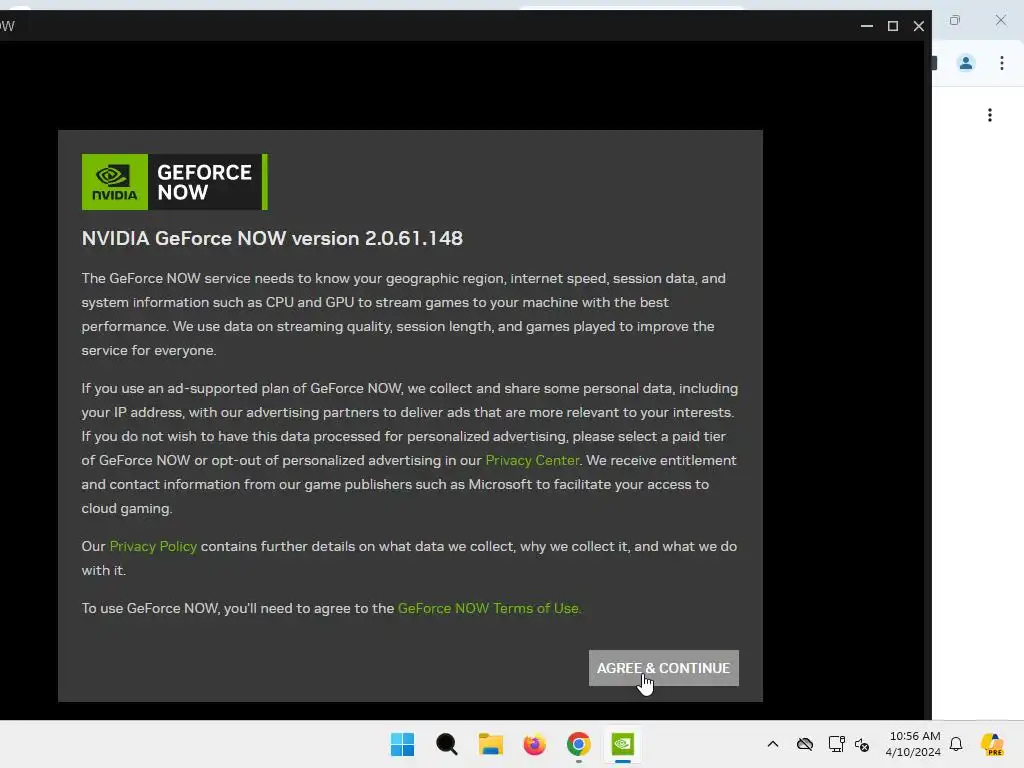The height and width of the screenshot is (768, 1024).
Task: Open the network display tray icon
Action: pyautogui.click(x=836, y=744)
